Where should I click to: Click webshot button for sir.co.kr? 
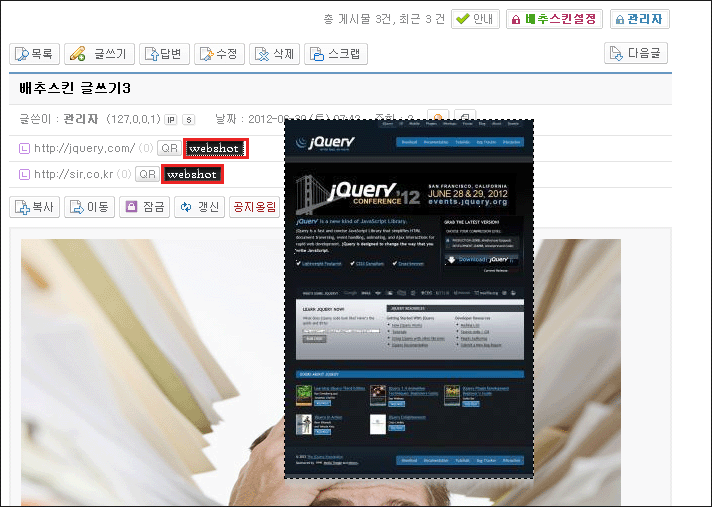point(192,174)
